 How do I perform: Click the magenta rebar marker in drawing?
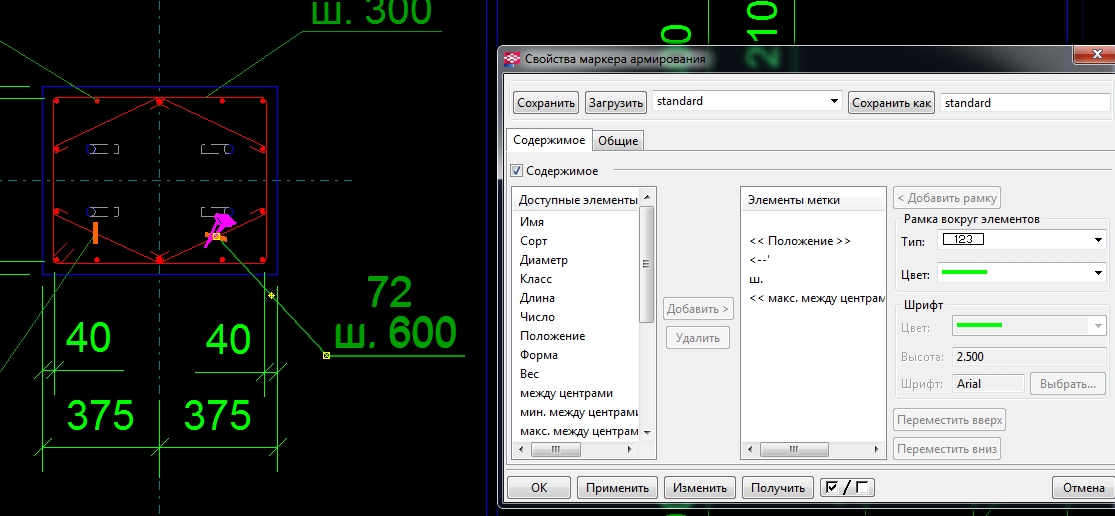225,220
